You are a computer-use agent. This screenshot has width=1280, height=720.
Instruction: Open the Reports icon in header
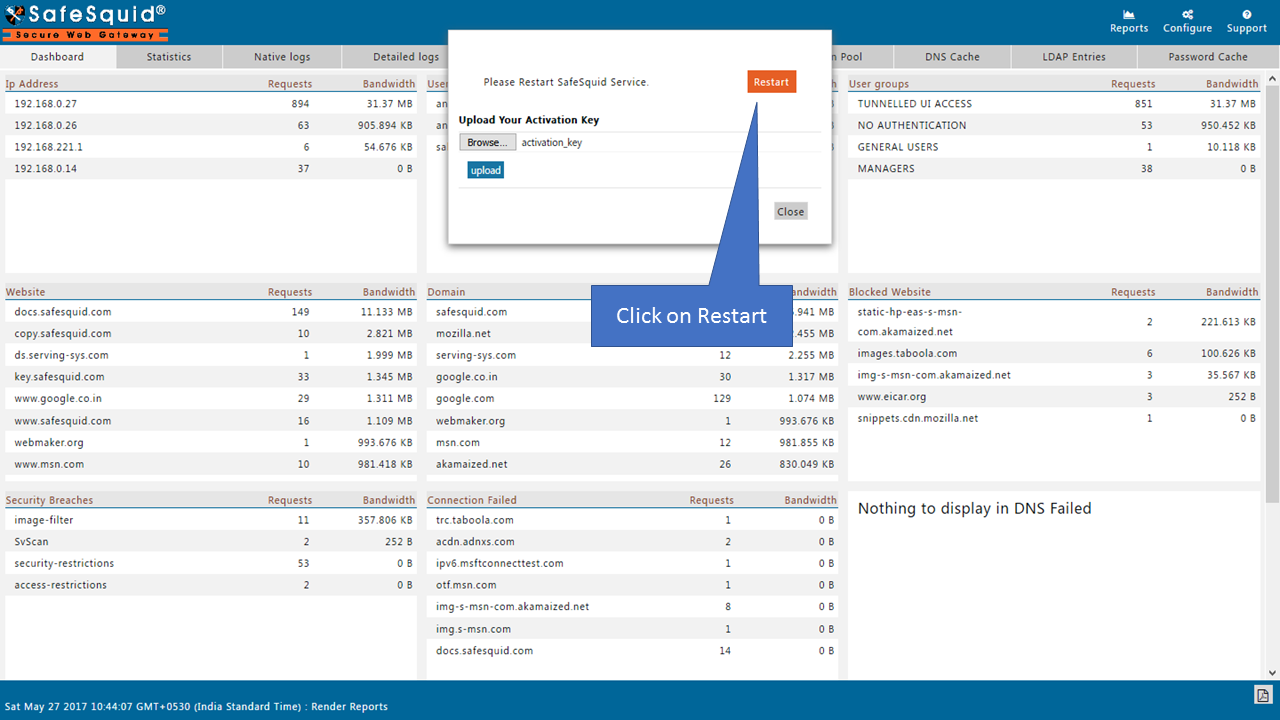[1128, 21]
